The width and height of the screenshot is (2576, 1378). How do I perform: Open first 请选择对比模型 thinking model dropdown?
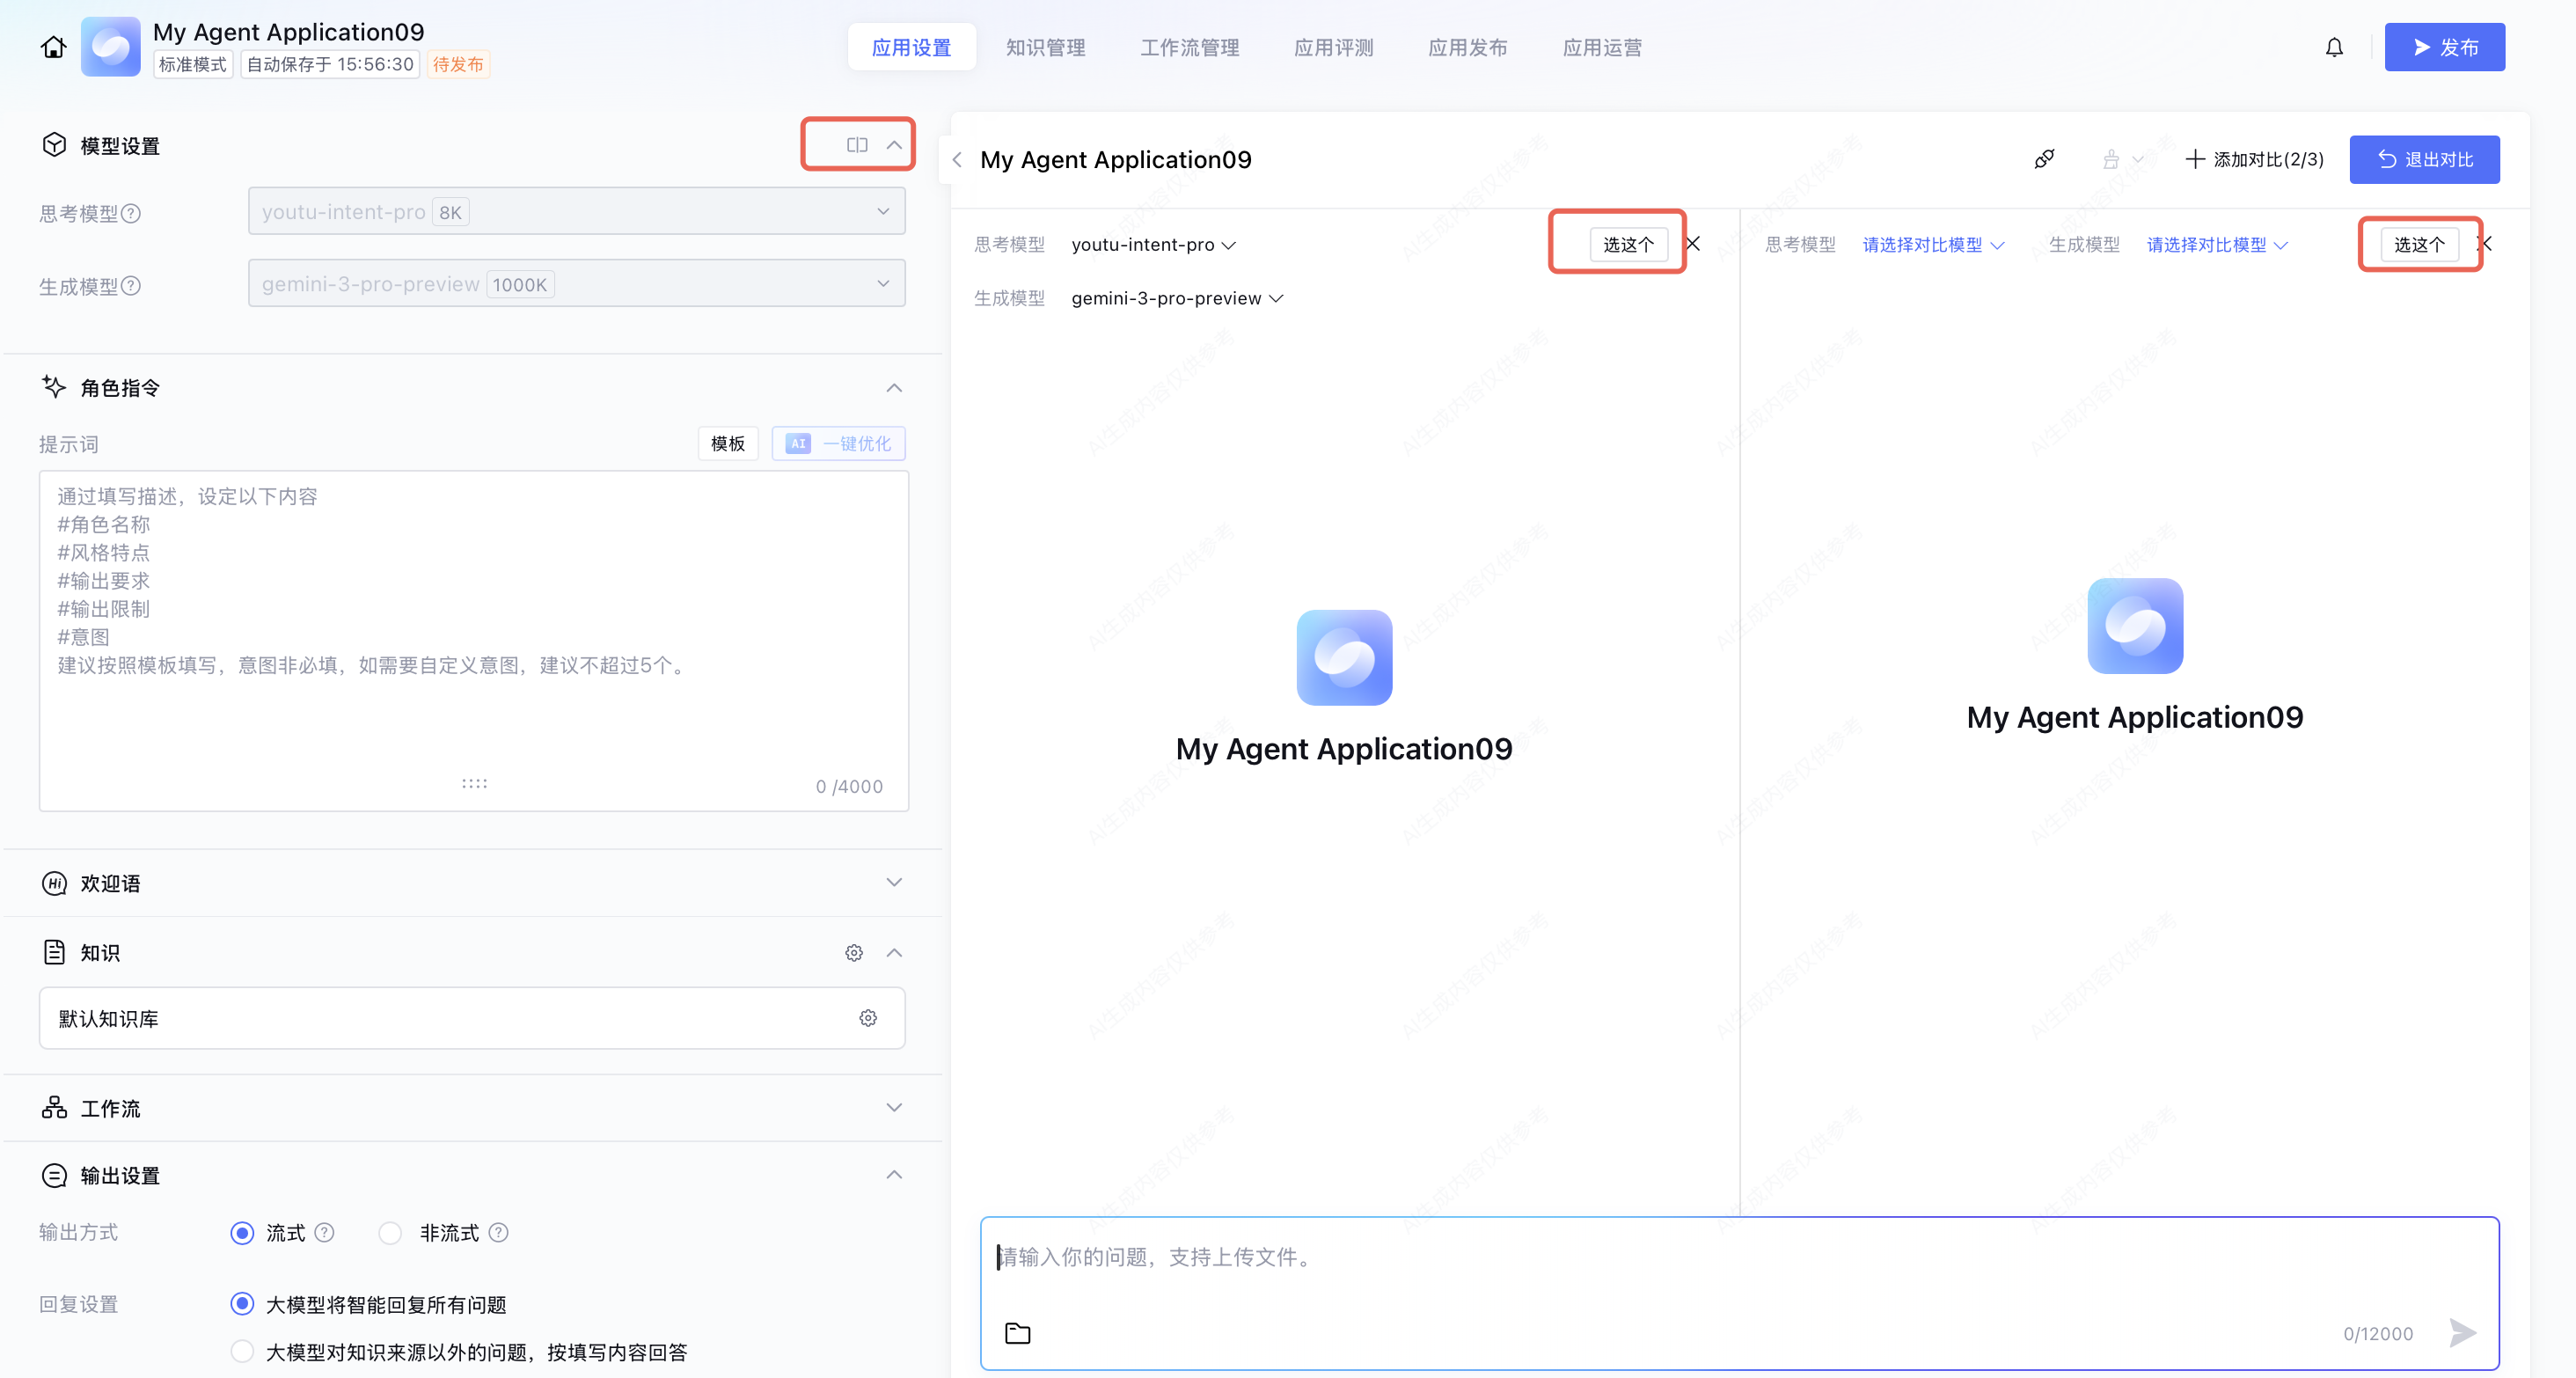tap(1931, 245)
